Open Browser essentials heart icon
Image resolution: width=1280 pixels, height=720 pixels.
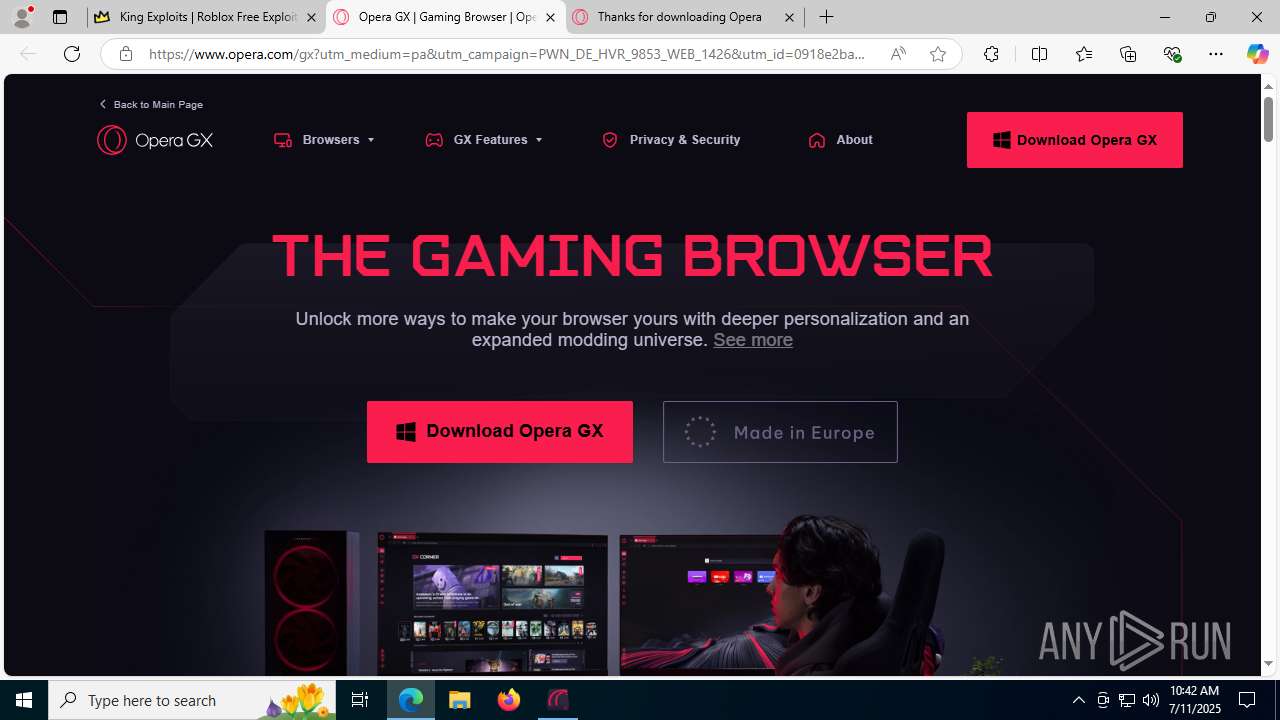(1173, 54)
